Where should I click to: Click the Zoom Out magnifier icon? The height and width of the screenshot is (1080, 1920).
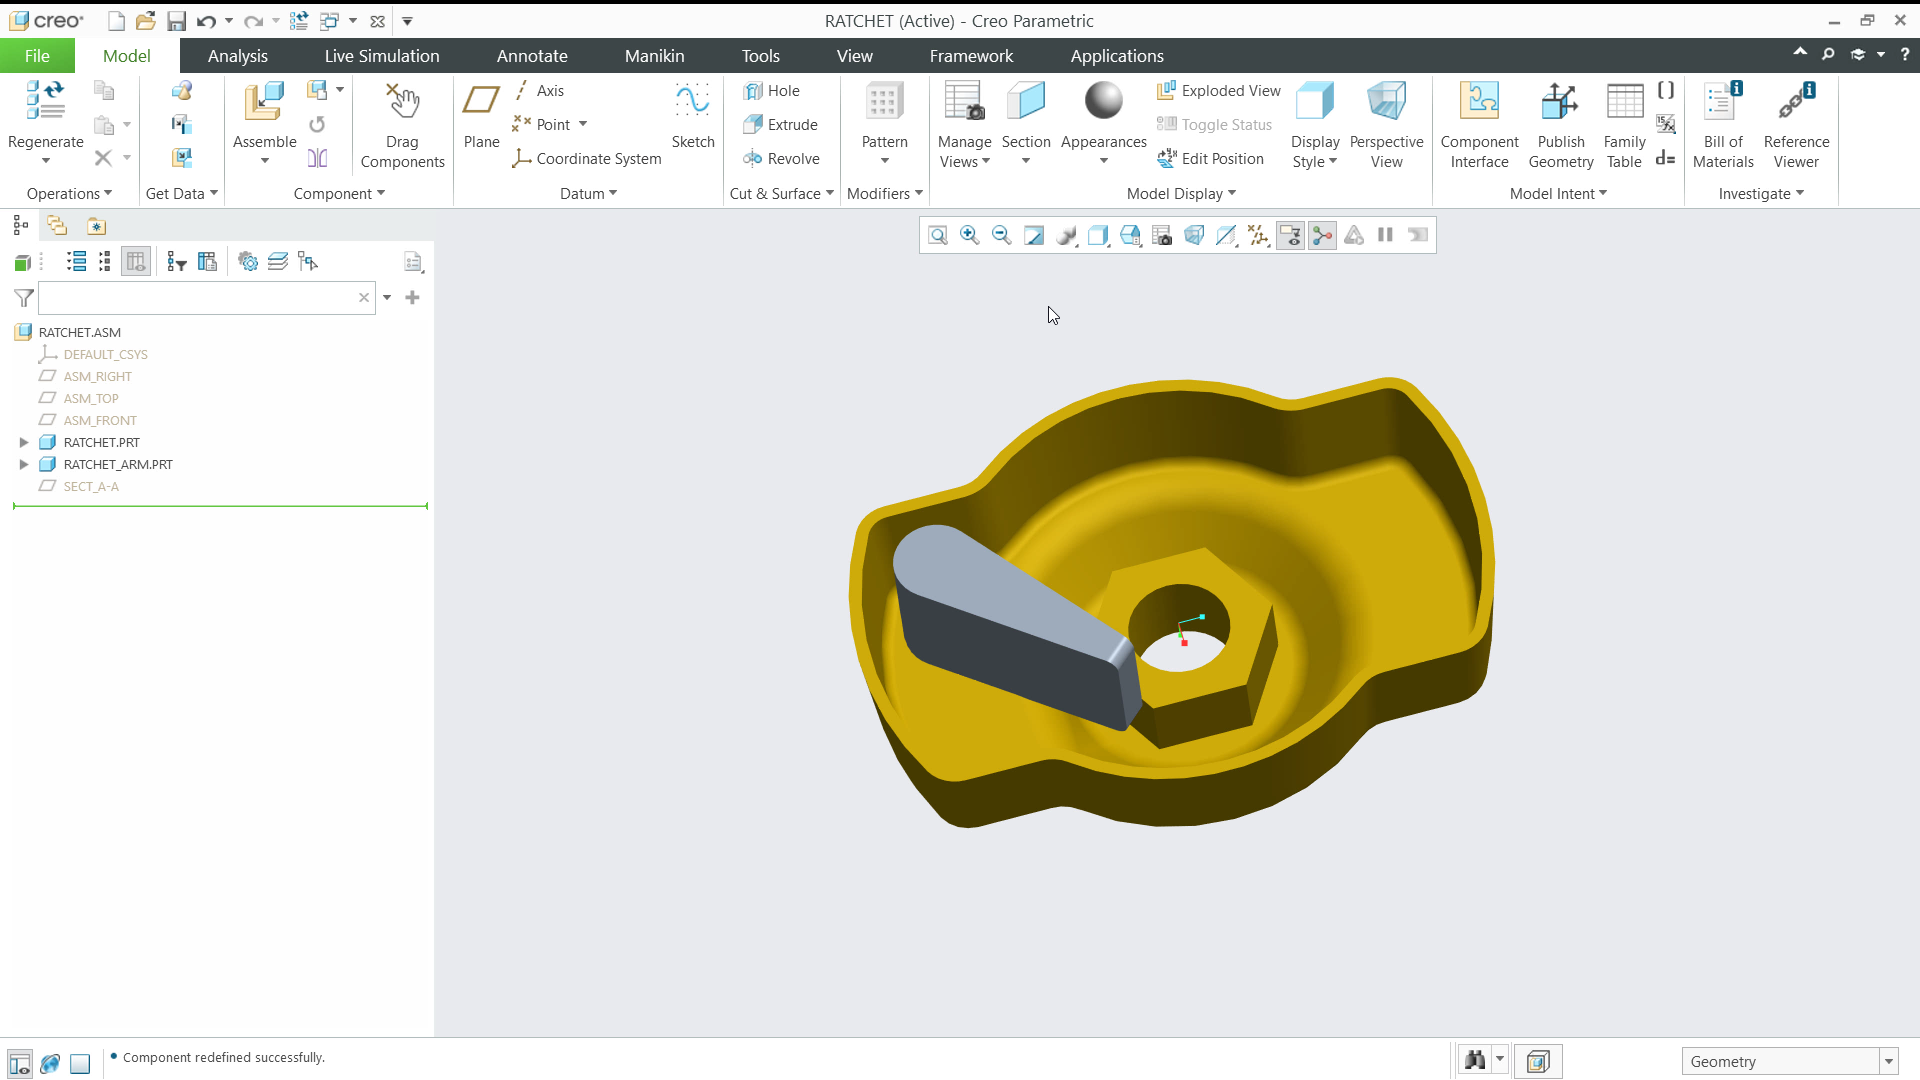(1001, 235)
